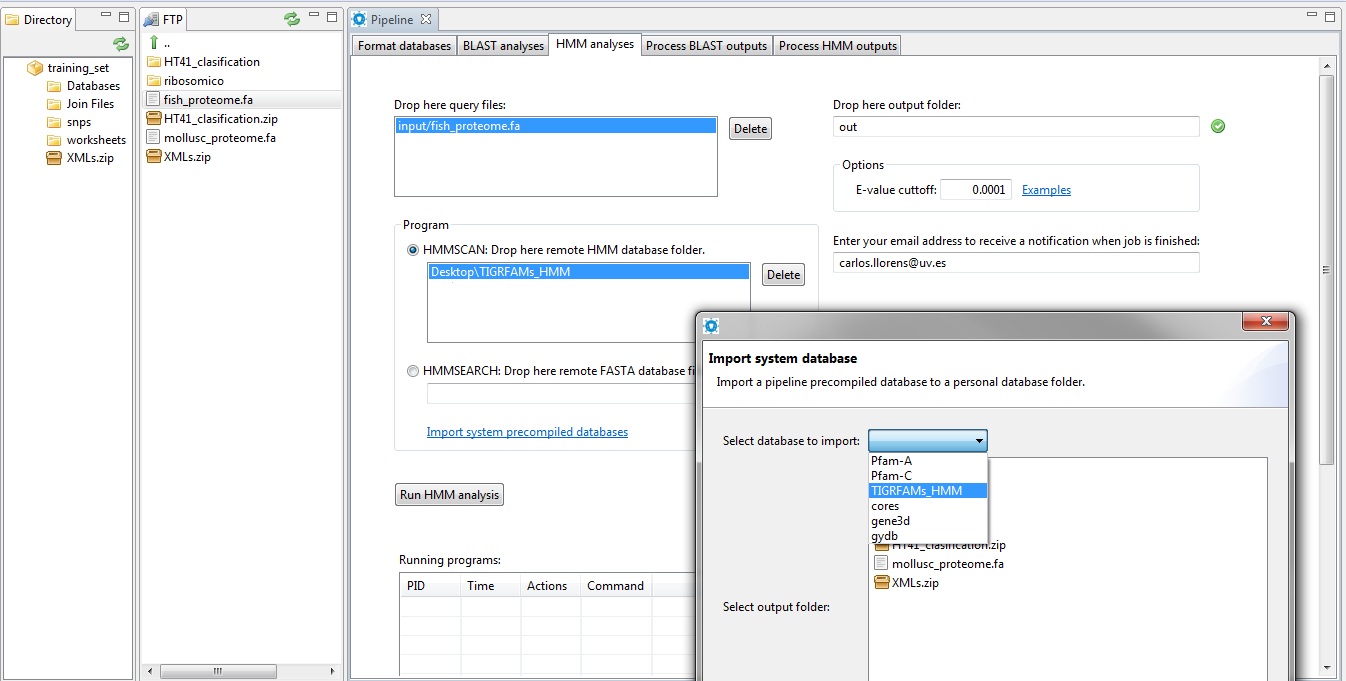This screenshot has height=681, width=1346.
Task: Choose gydb from the database list
Action: tap(884, 536)
